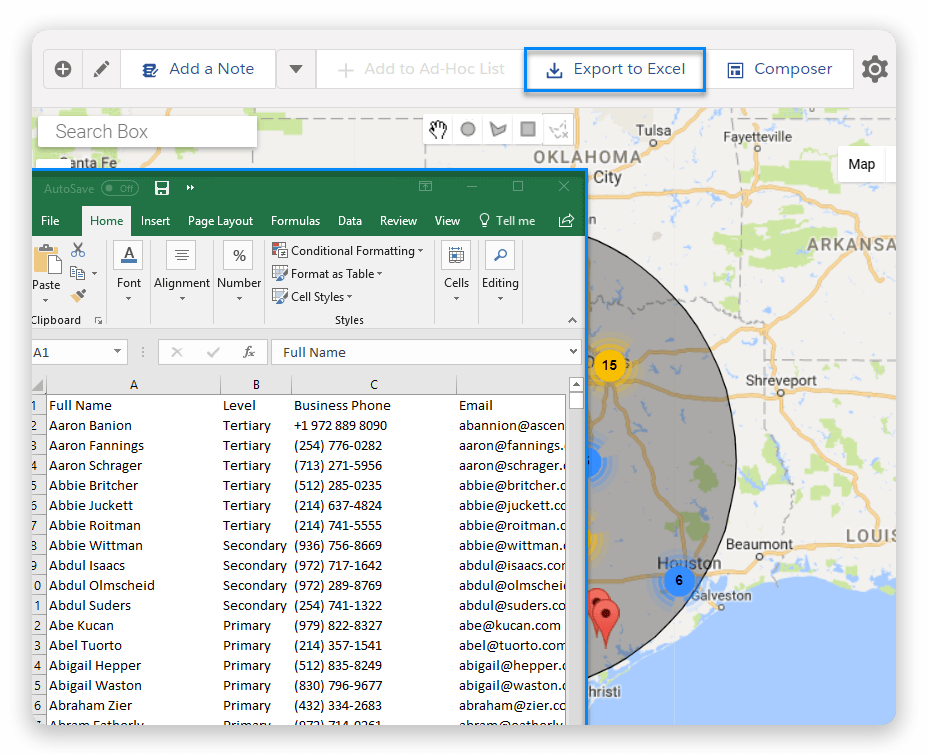Select the circle drawing map tool
The image size is (928, 754).
(x=468, y=128)
